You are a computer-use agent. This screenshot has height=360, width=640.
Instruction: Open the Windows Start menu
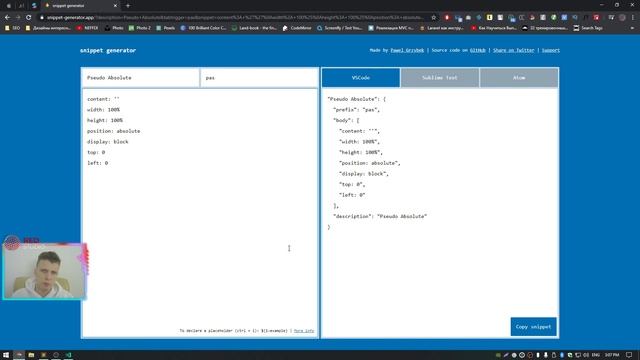tap(6, 355)
